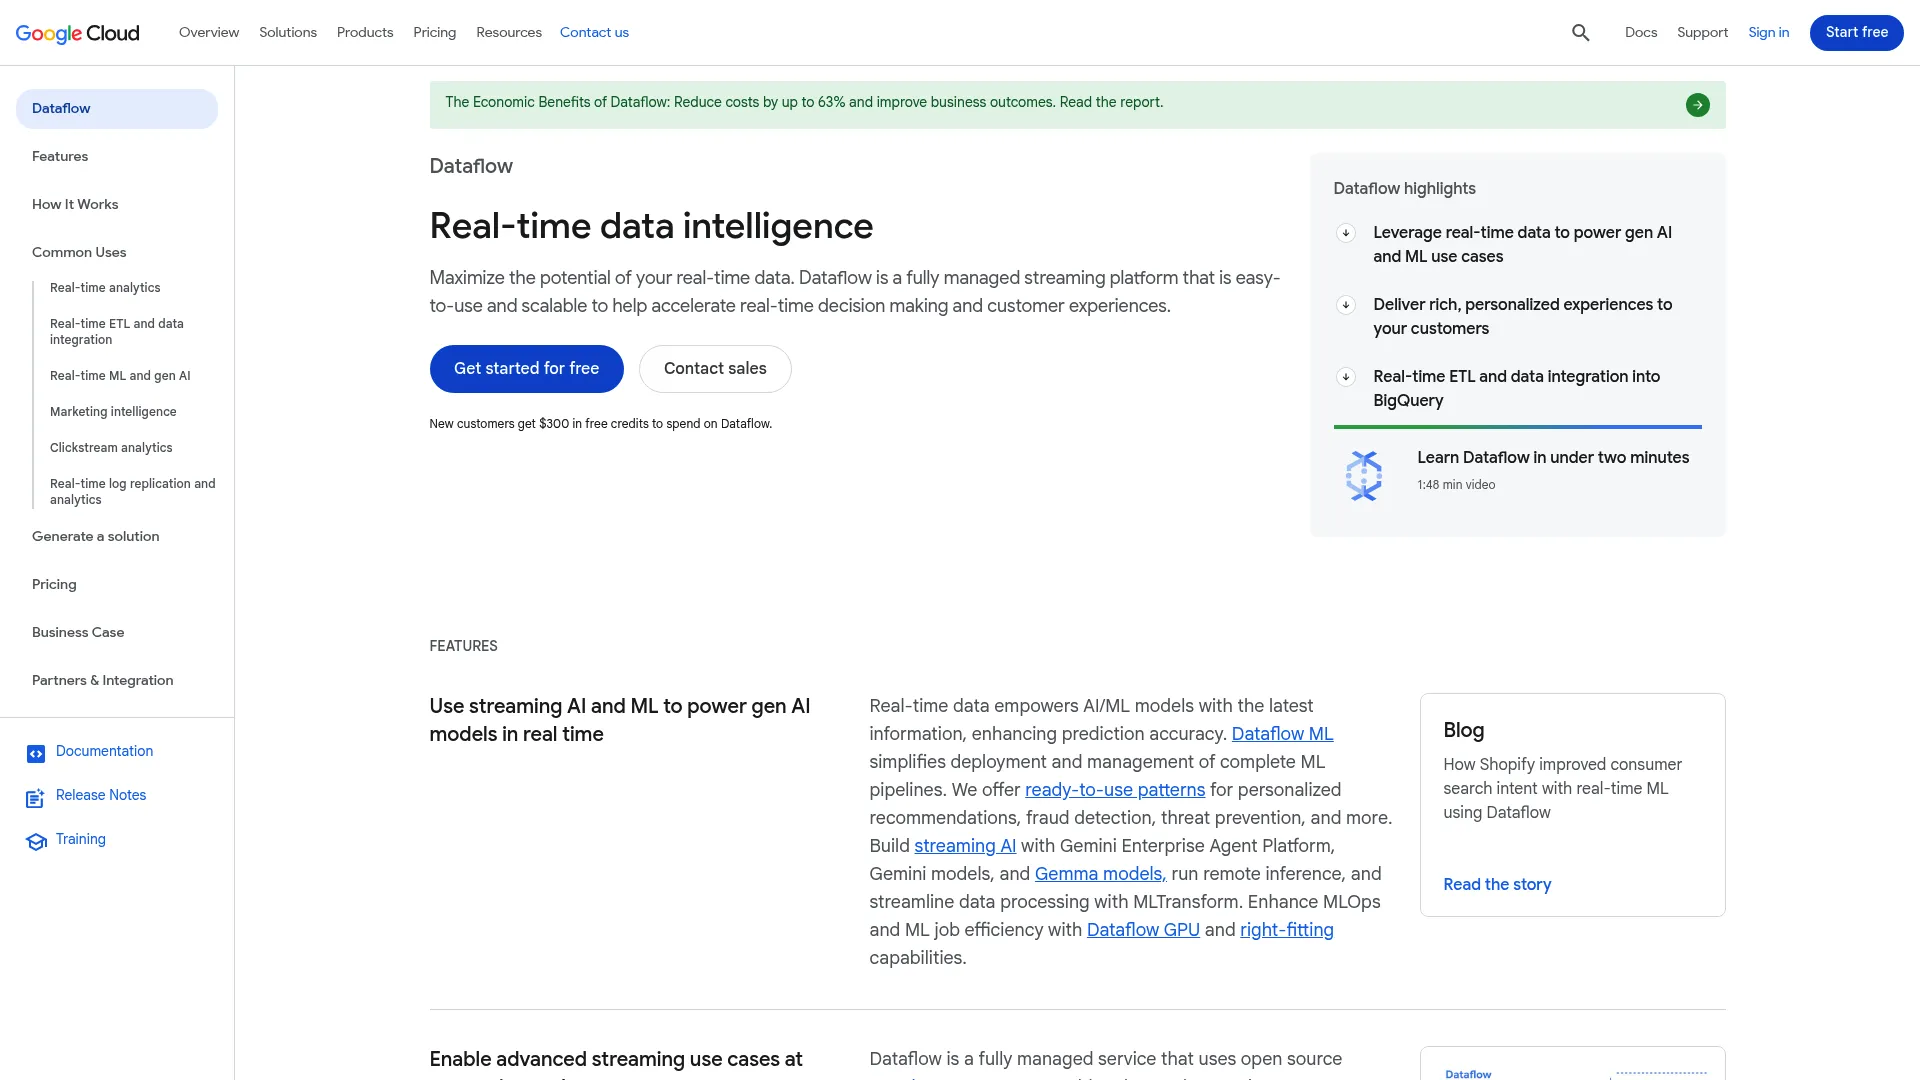Go to Business Case section
The height and width of the screenshot is (1080, 1920).
[78, 633]
